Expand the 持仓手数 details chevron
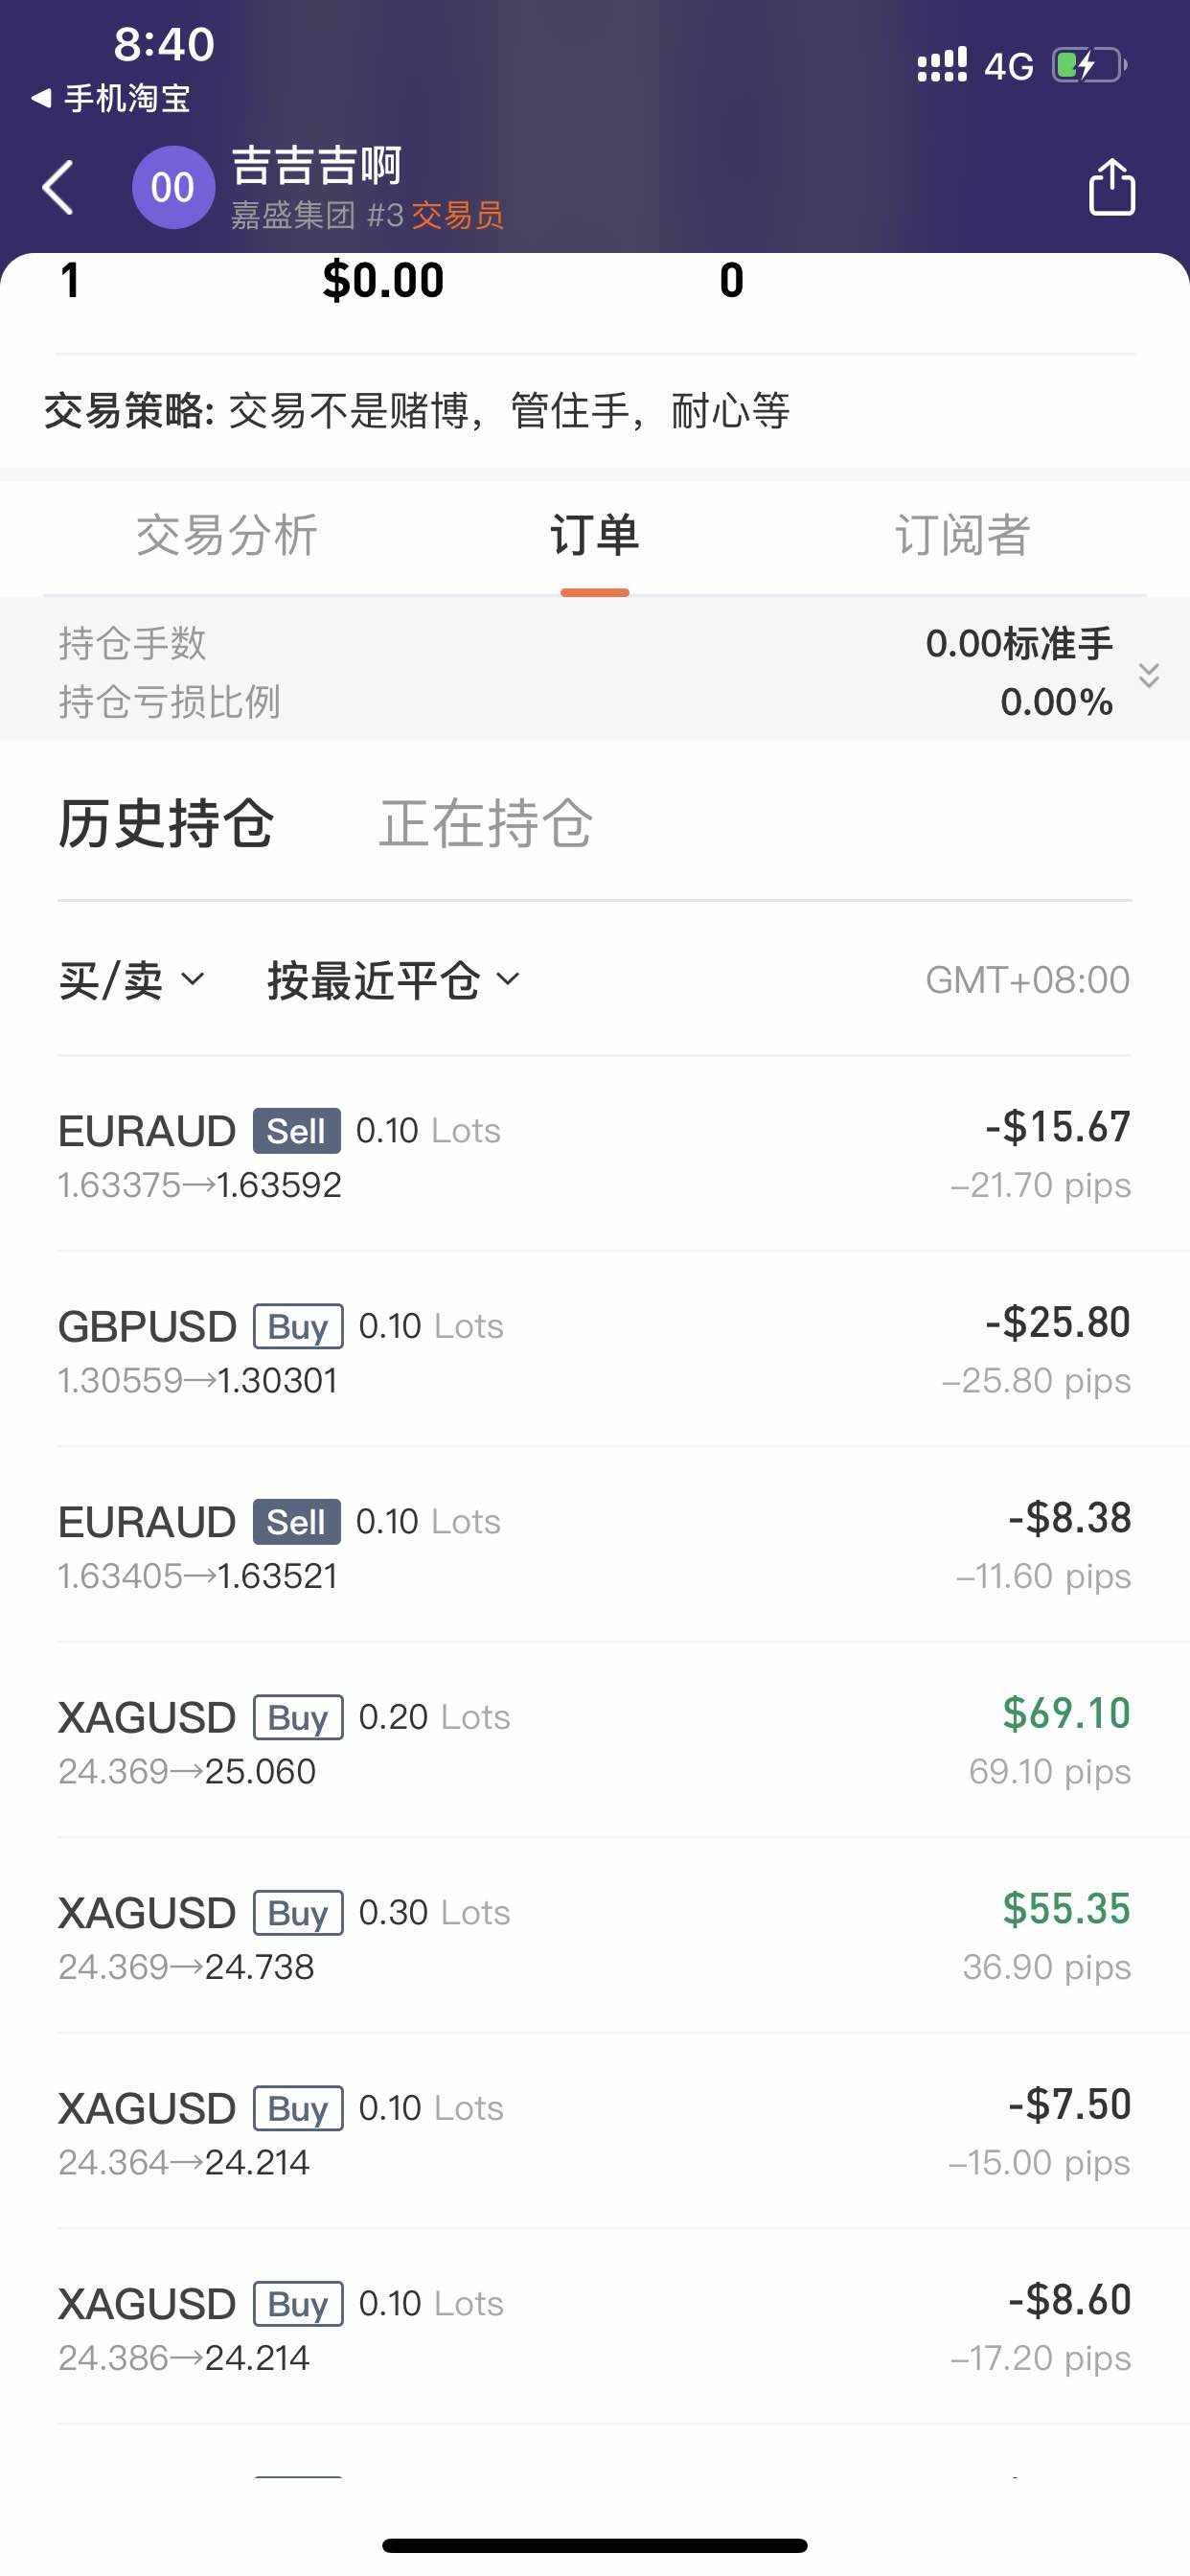The height and width of the screenshot is (2576, 1190). (x=1149, y=675)
